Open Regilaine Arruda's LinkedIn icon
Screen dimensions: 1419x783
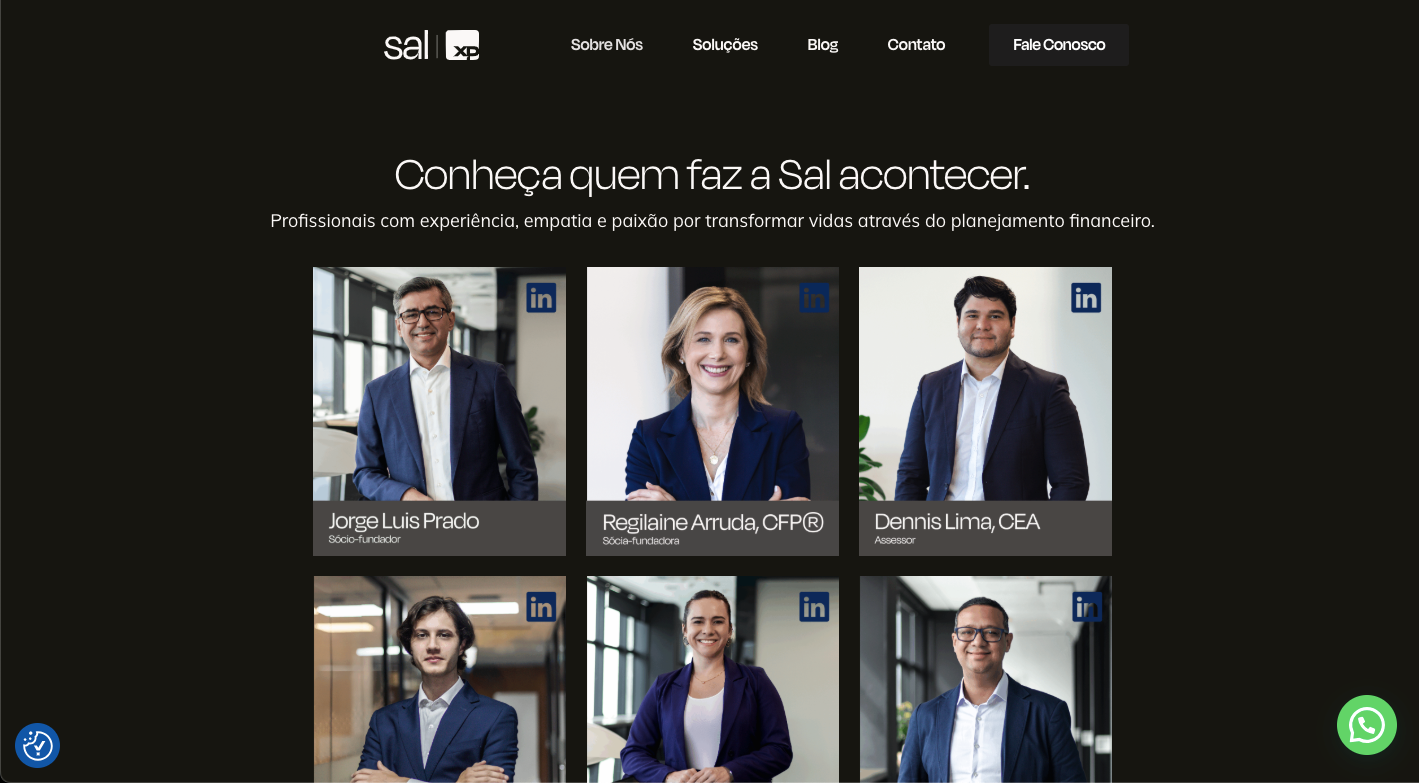click(x=814, y=298)
